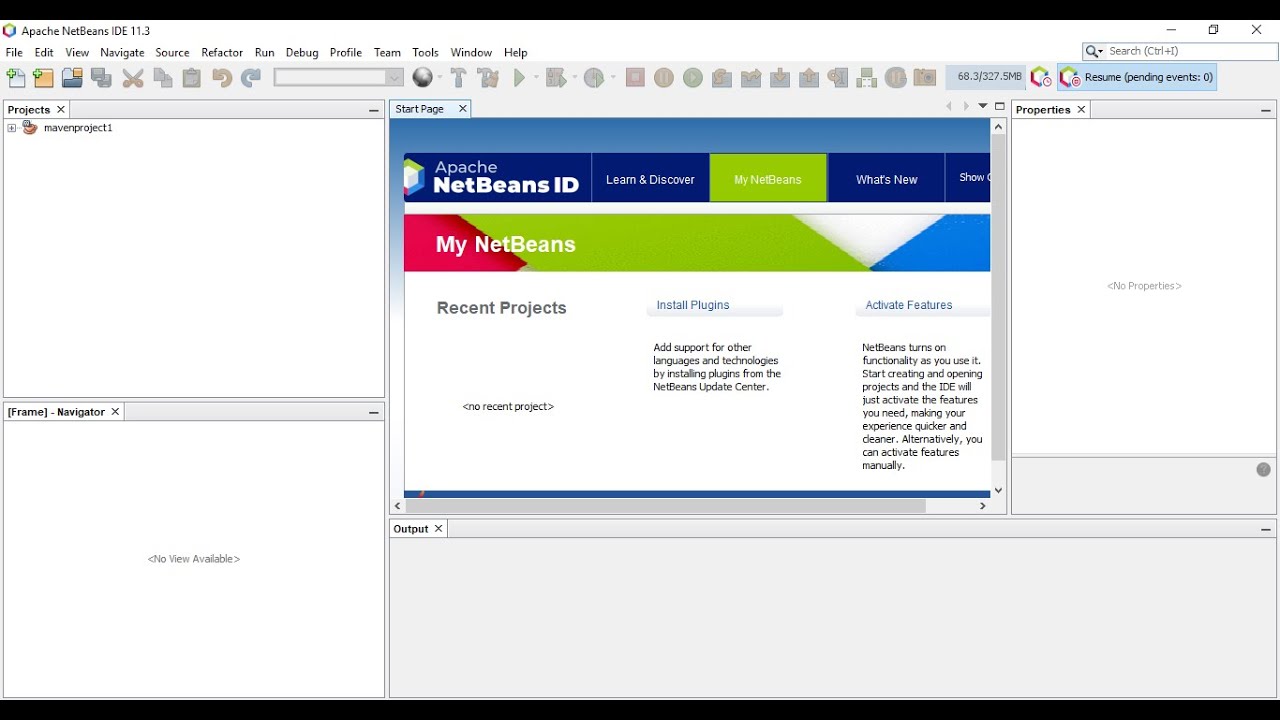1280x720 pixels.
Task: Click the Save All toolbar icon
Action: tap(101, 78)
